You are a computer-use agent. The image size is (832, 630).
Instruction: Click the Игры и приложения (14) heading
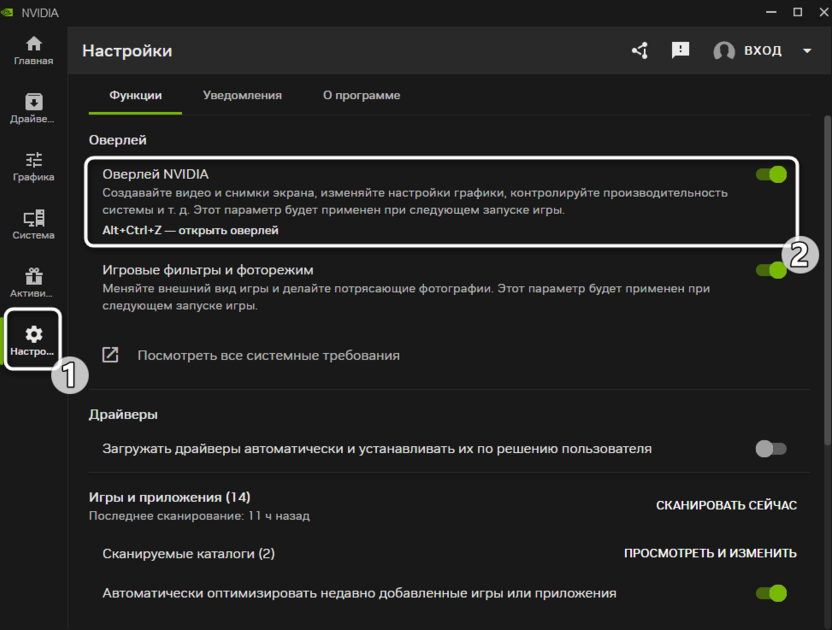tap(170, 497)
